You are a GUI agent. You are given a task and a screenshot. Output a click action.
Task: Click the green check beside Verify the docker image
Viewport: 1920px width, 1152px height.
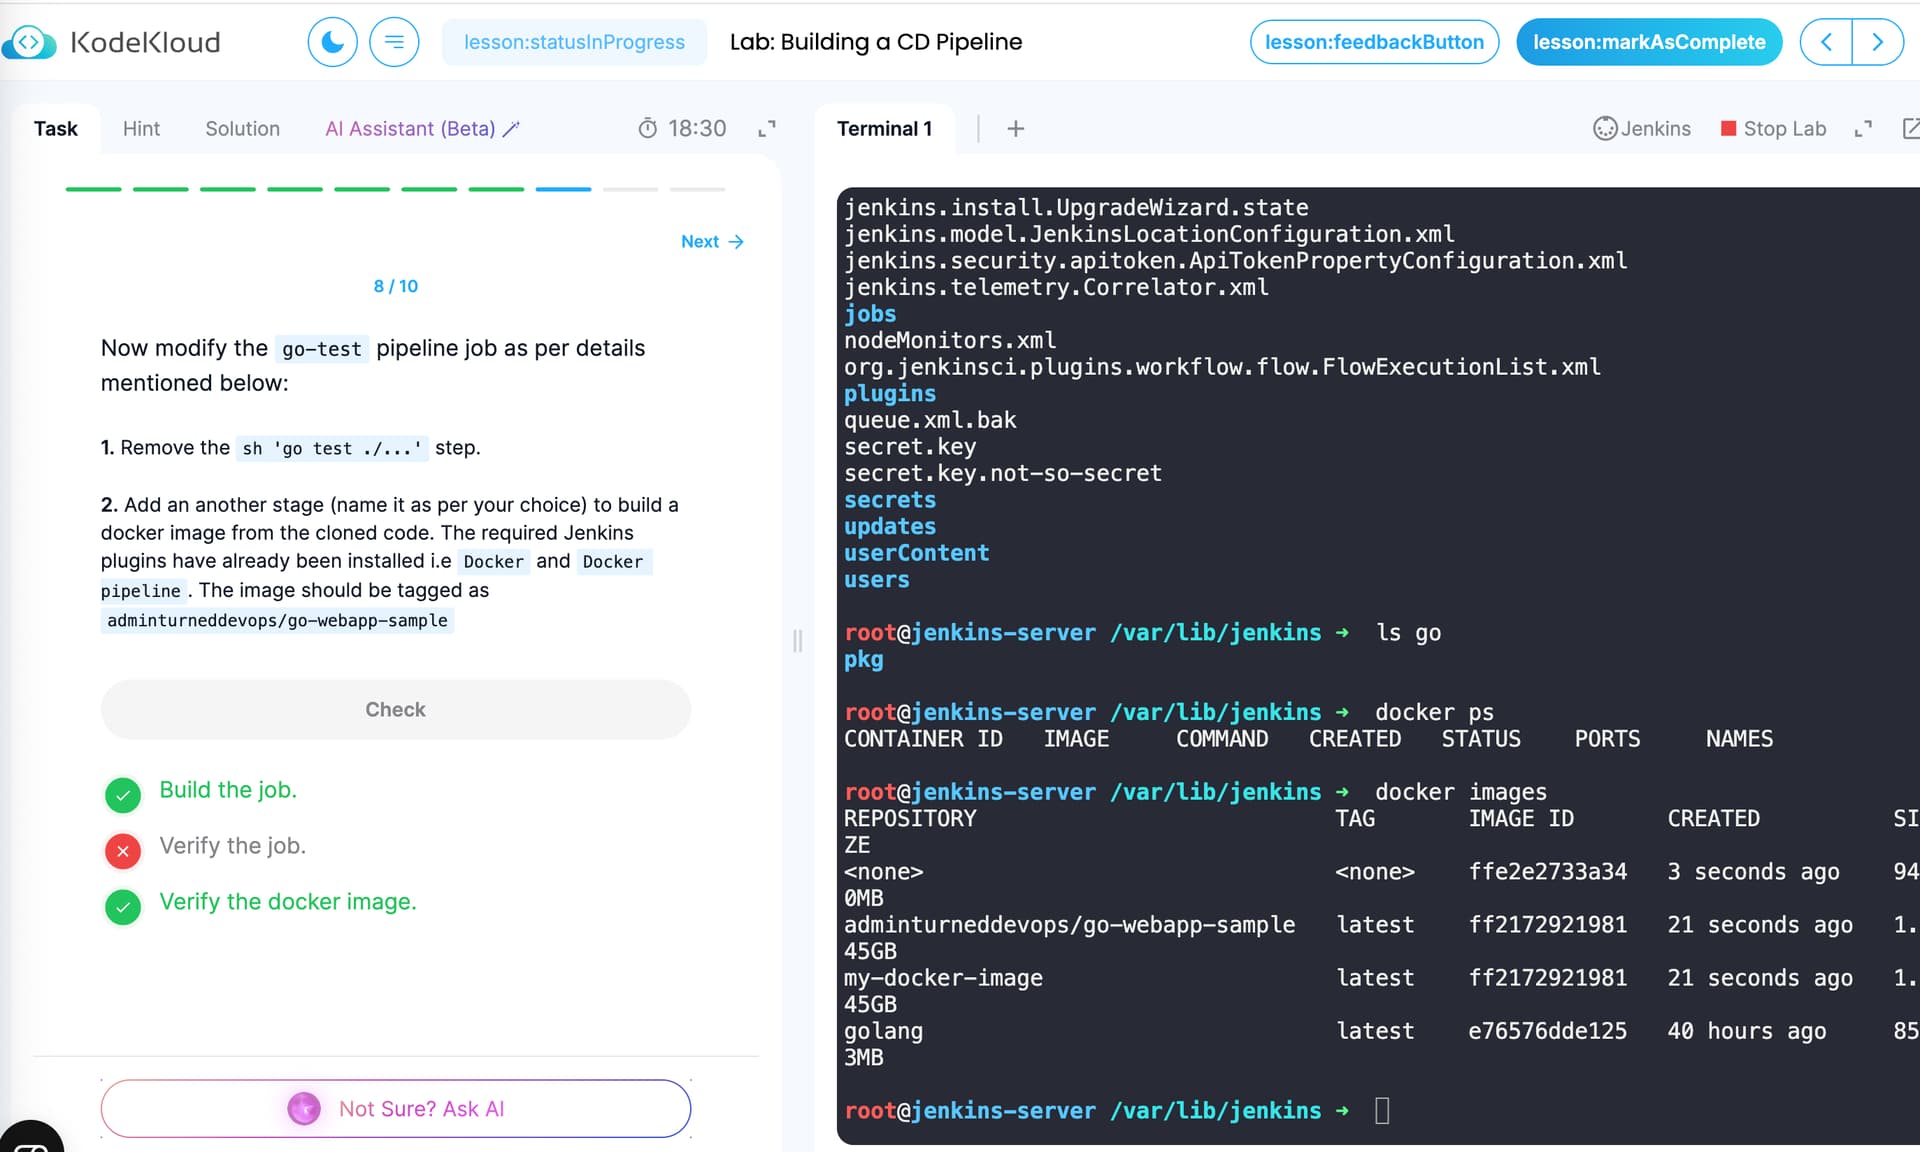tap(123, 907)
